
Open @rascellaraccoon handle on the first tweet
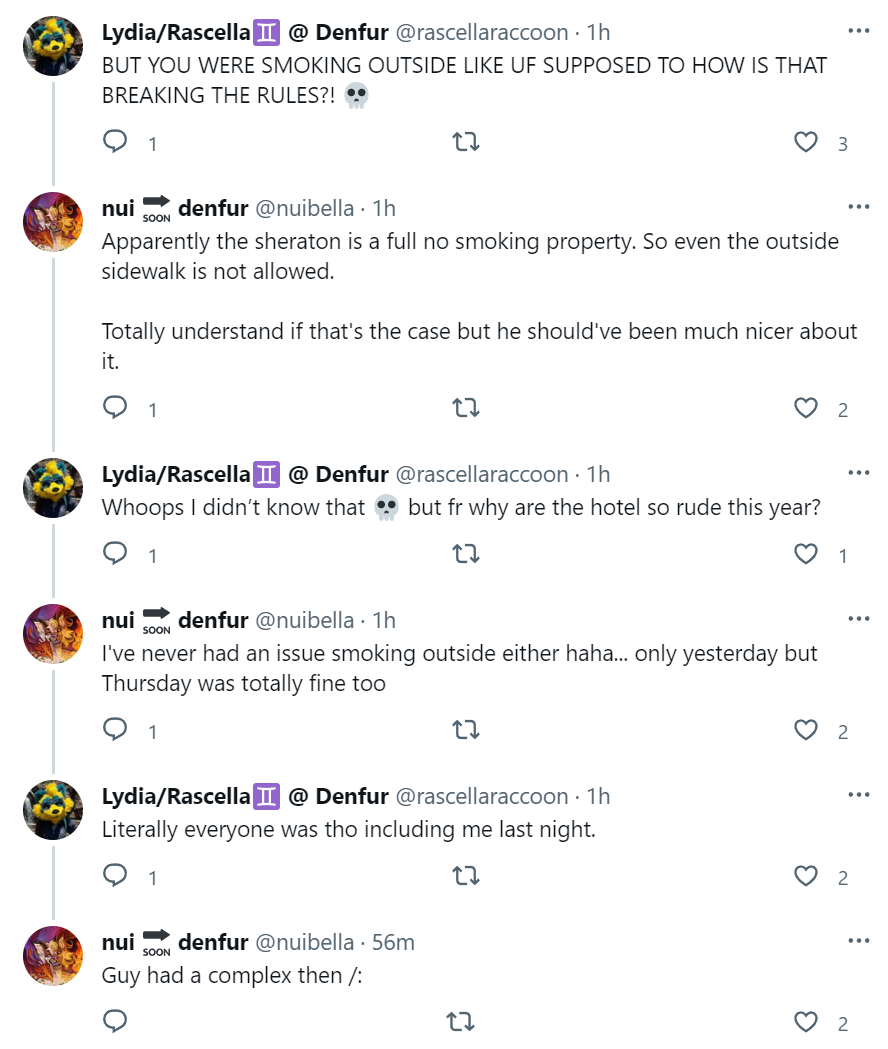[482, 32]
